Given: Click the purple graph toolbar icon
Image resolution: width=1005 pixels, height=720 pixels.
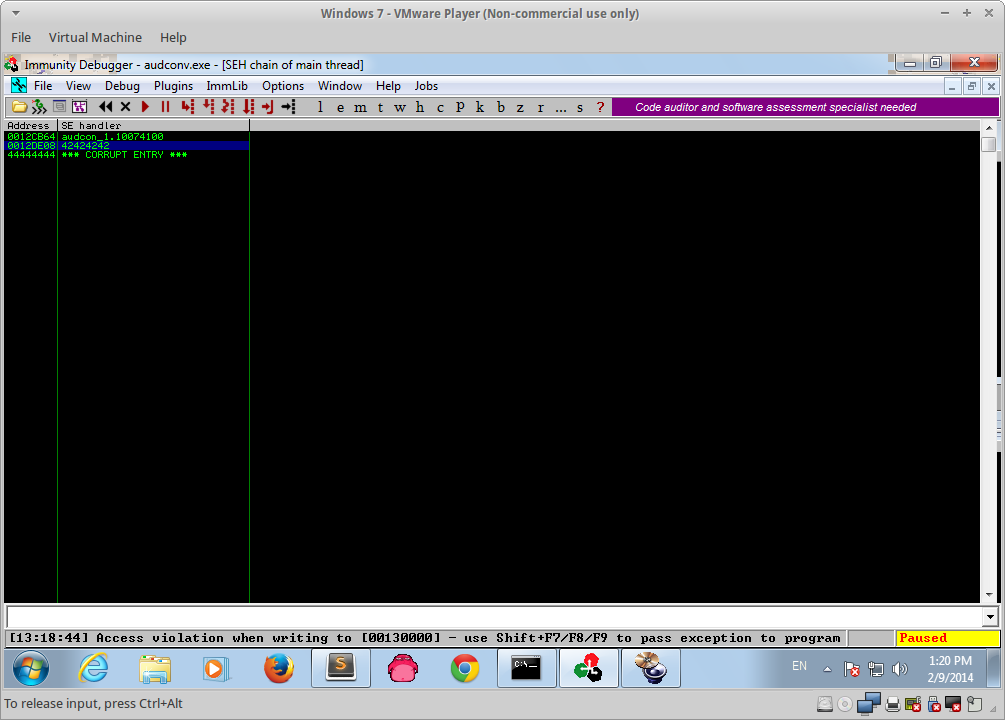Looking at the screenshot, I should coord(79,107).
